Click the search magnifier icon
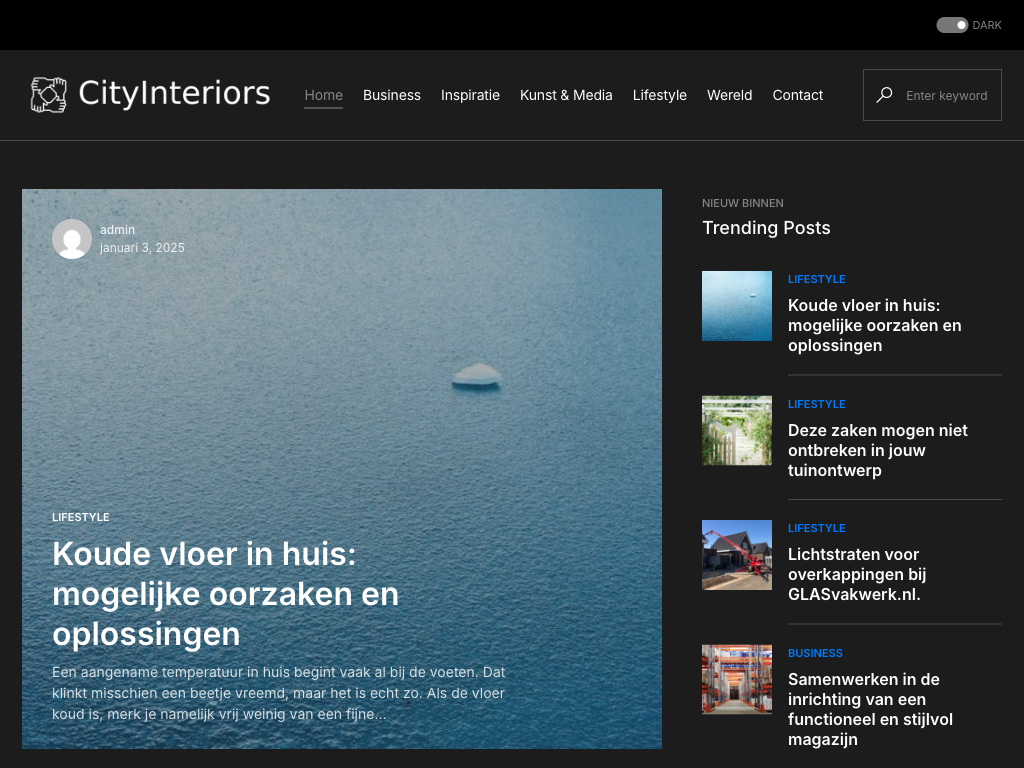The width and height of the screenshot is (1024, 768). [884, 95]
